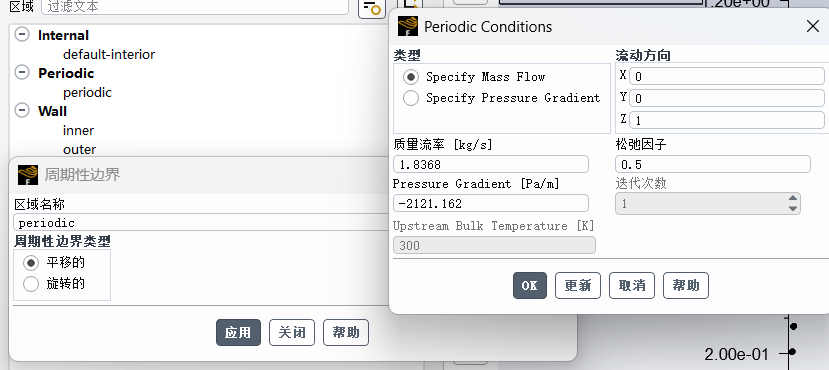Click OK in Periodic Conditions dialog
This screenshot has height=370, width=829.
530,285
